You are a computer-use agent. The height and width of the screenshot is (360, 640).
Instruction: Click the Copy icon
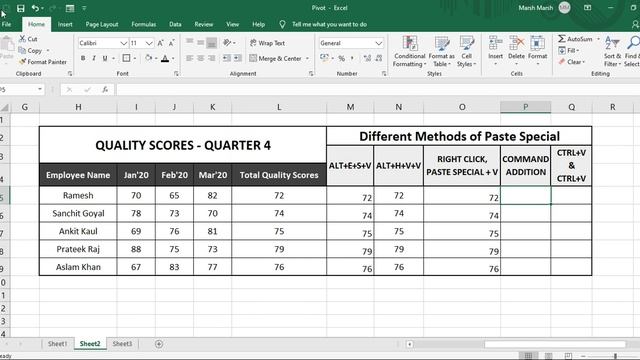pos(22,50)
